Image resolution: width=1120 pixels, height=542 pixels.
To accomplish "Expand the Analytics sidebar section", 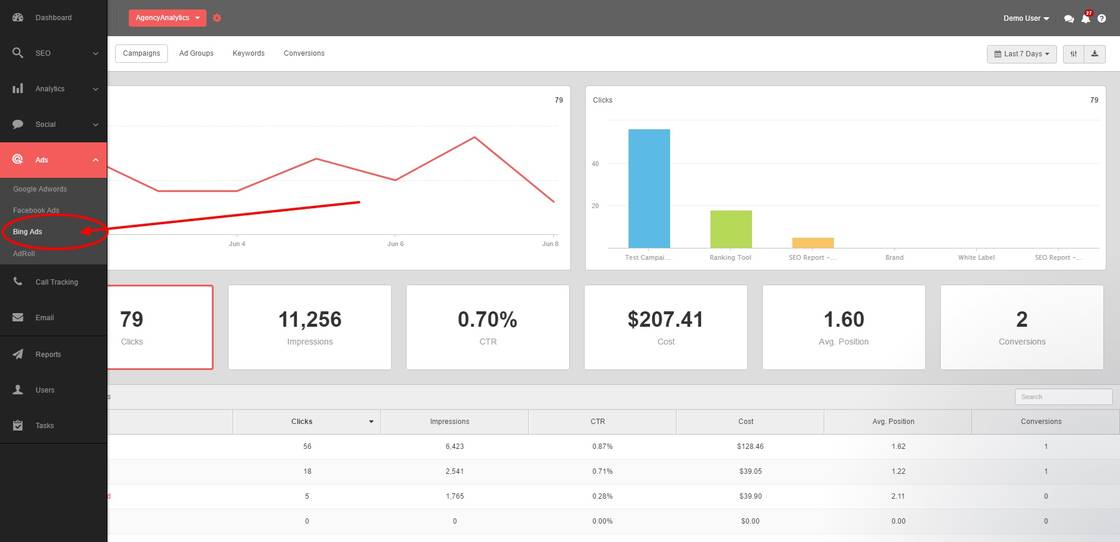I will 52,89.
